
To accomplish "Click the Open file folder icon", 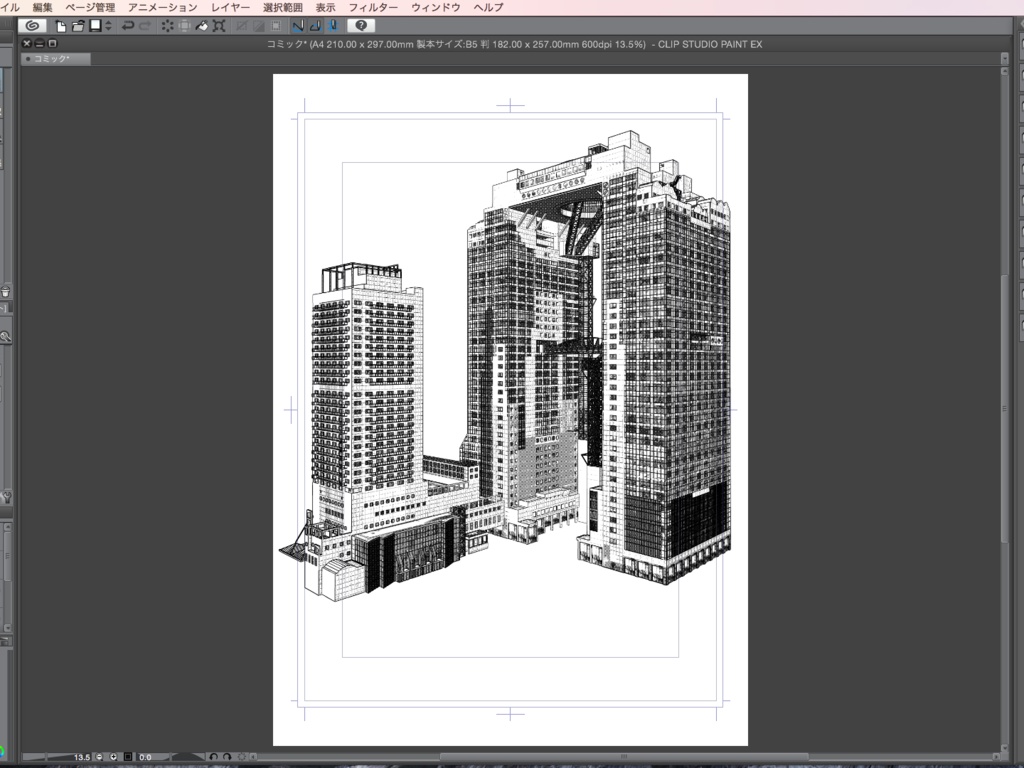I will (78, 25).
